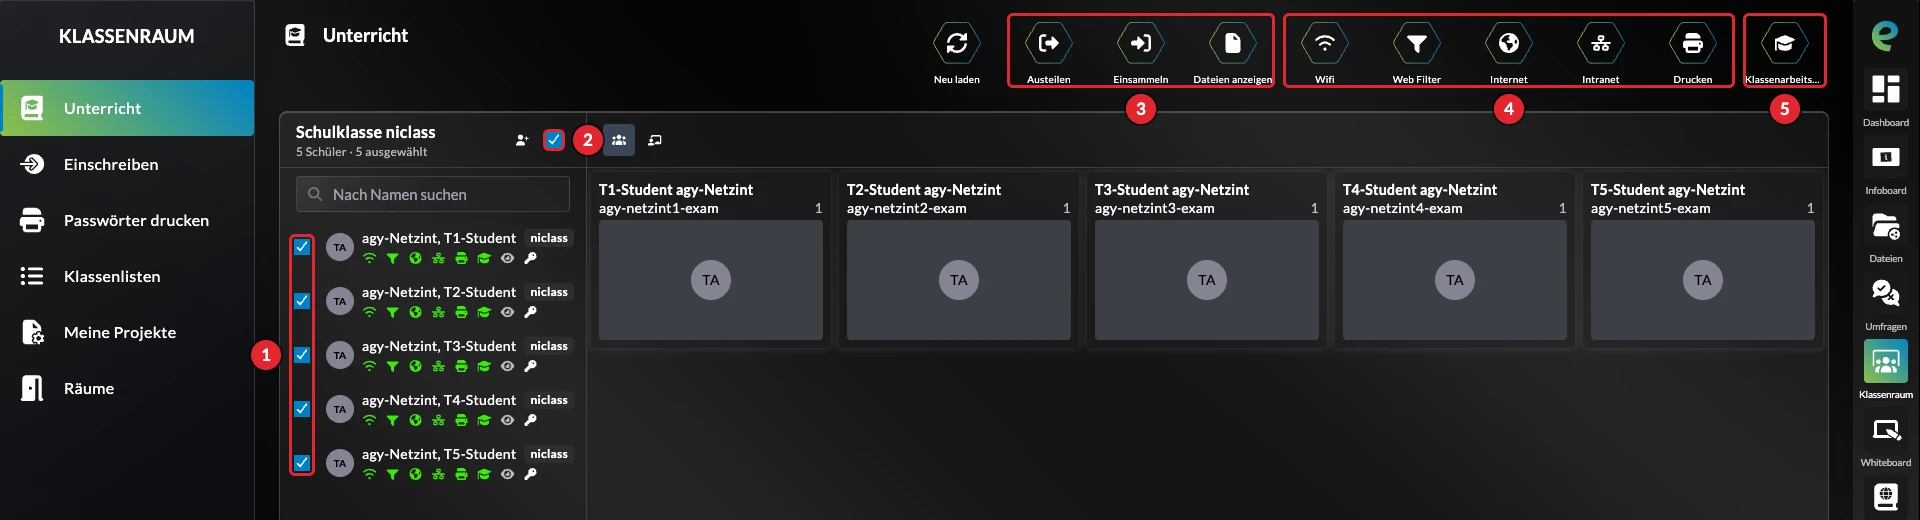Uncheck the T1-Student checkbox

point(302,247)
